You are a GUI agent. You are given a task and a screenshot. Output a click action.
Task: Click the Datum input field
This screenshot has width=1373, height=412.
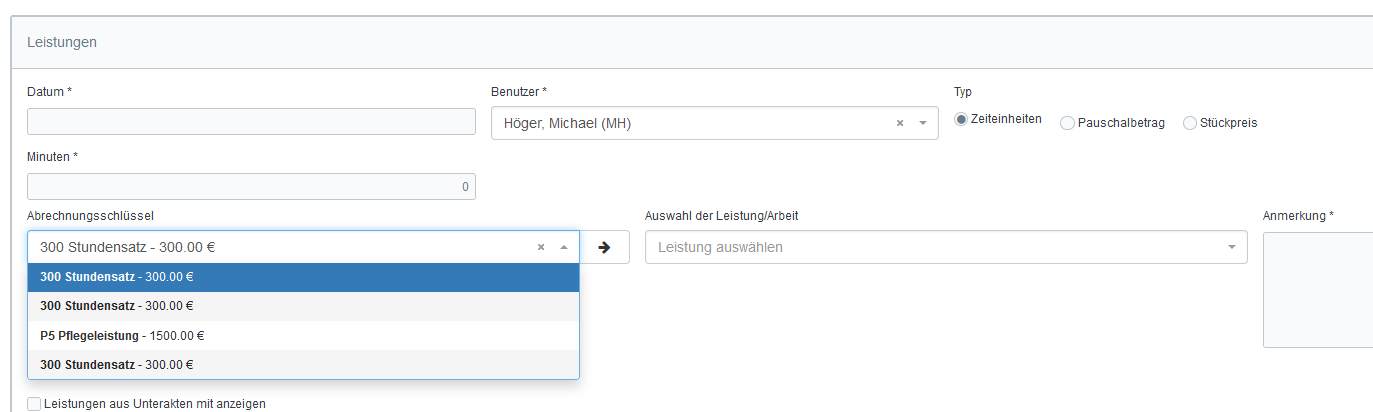pos(251,121)
